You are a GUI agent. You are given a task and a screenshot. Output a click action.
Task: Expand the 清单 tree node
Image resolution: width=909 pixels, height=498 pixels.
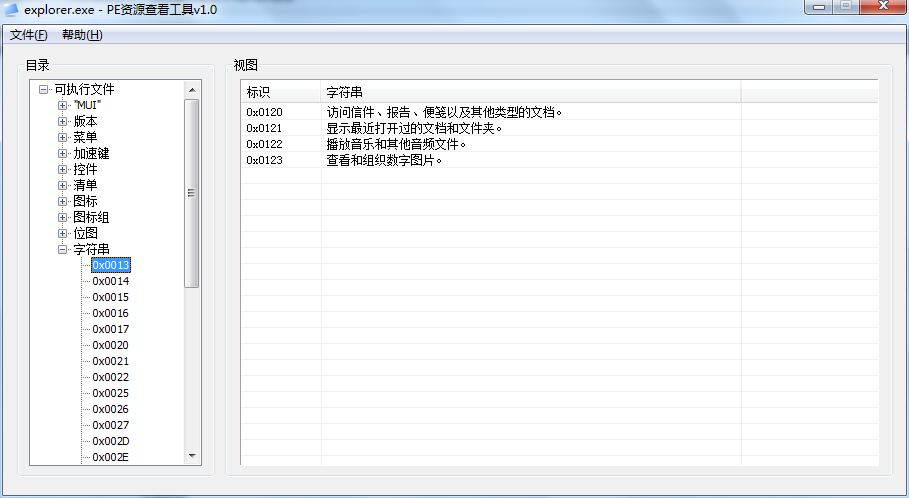63,185
